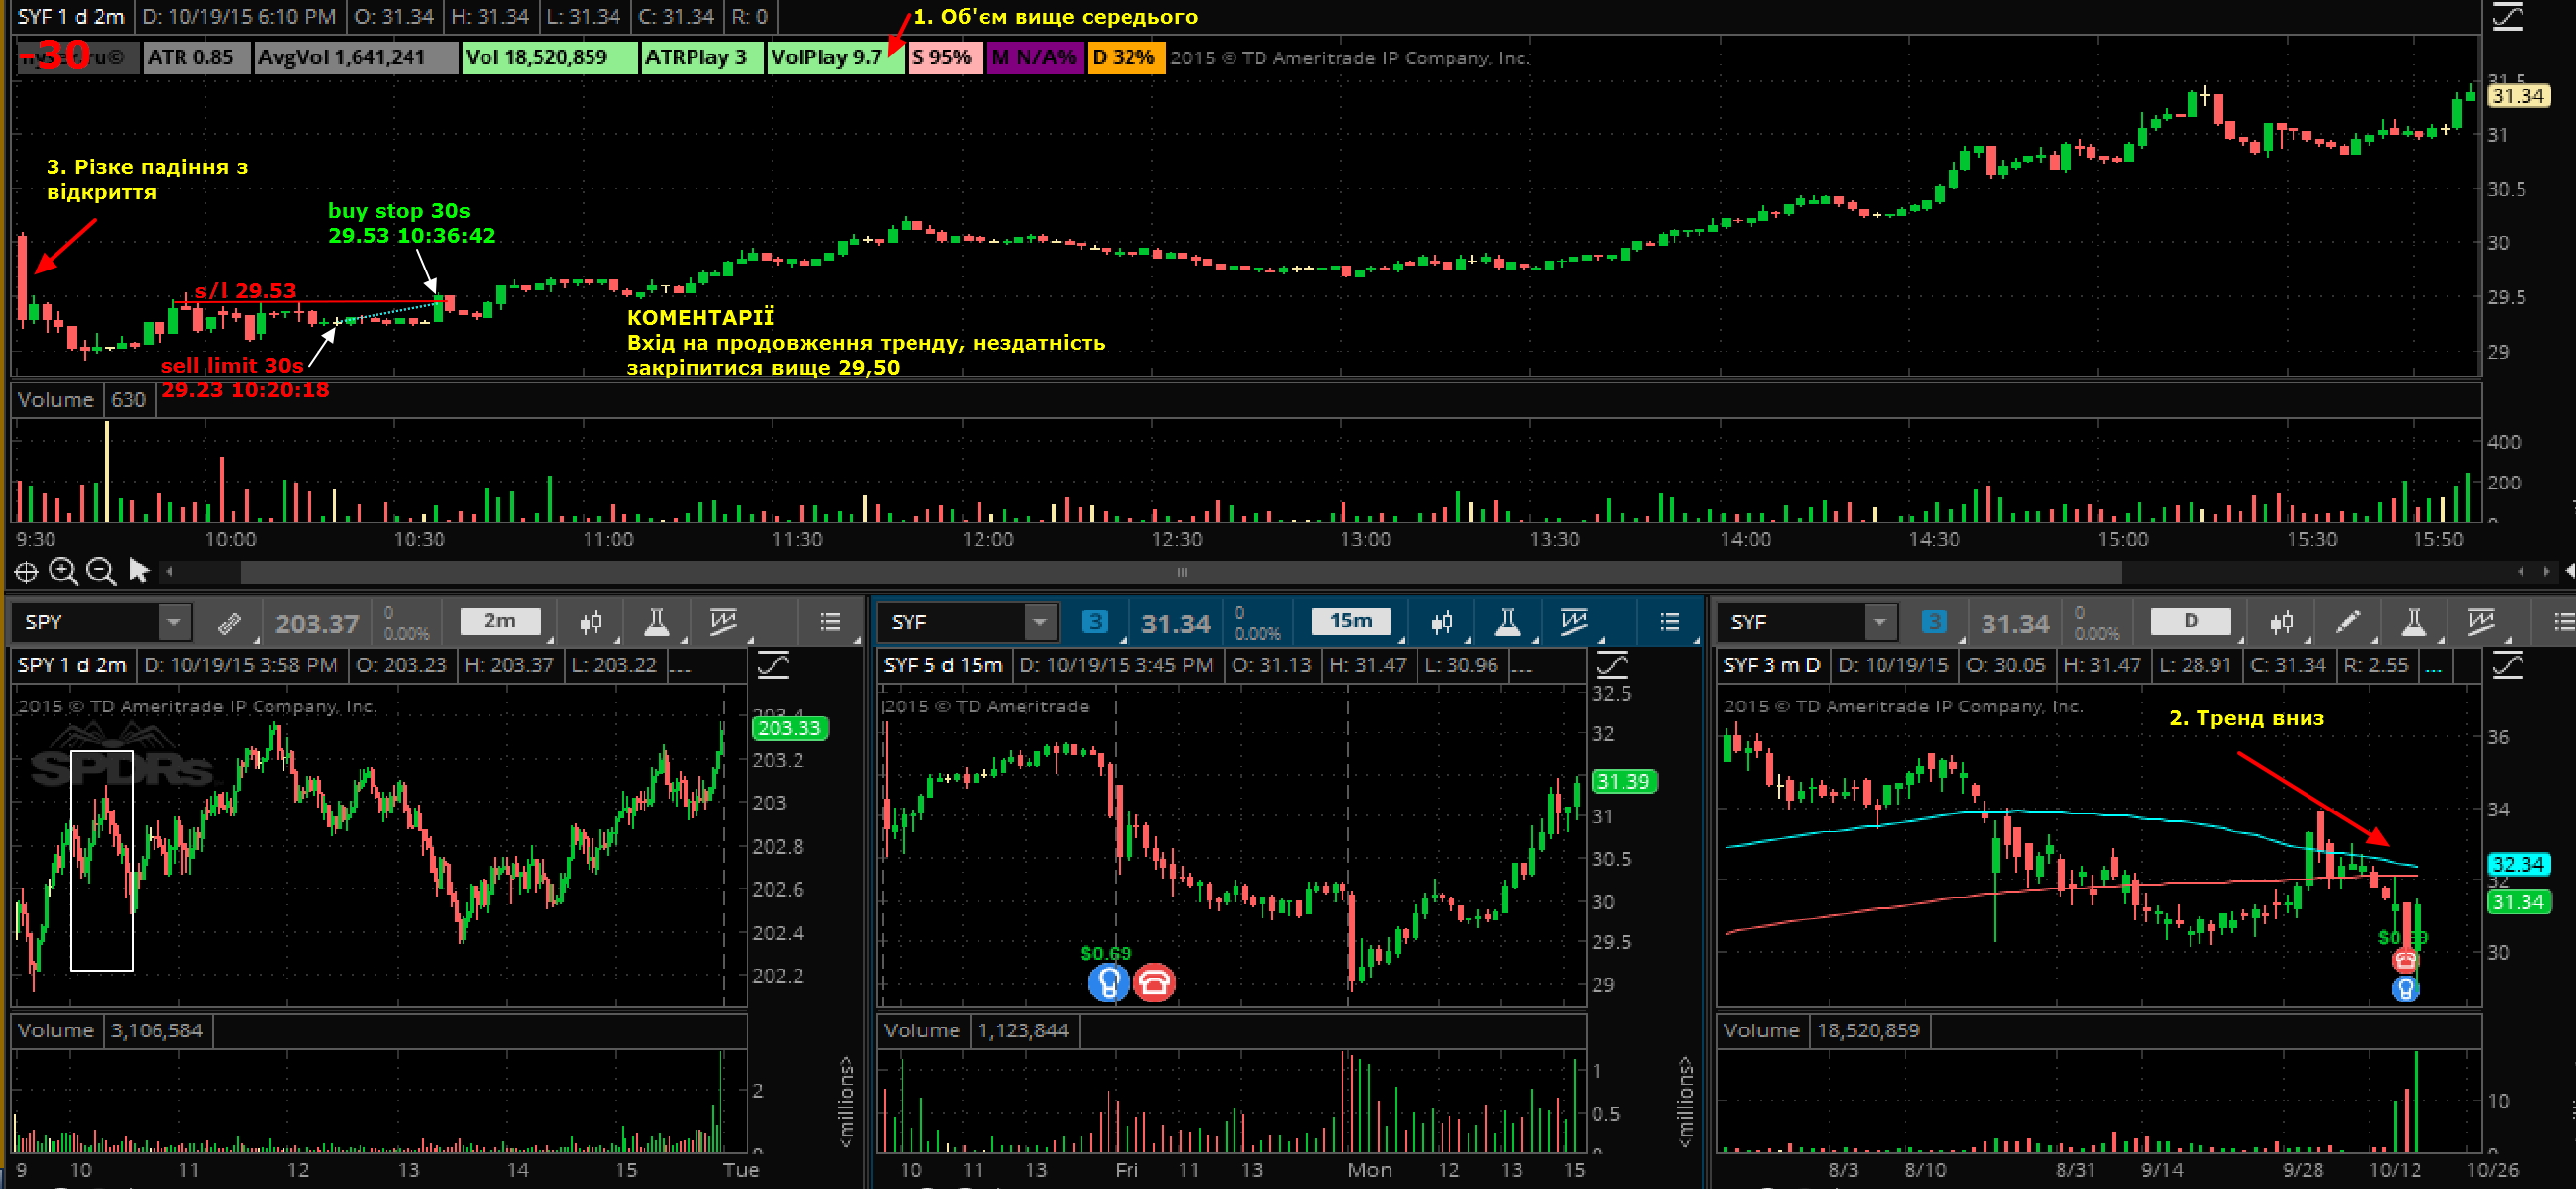This screenshot has height=1189, width=2576.
Task: Click blue link number 3 in SYF 15m toolbar
Action: (x=1094, y=622)
